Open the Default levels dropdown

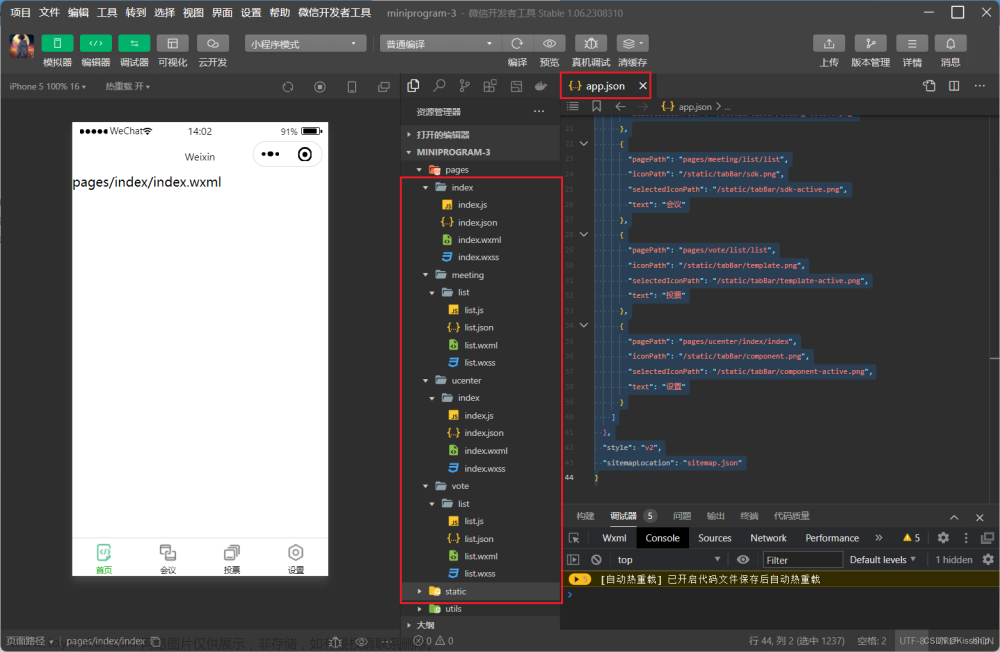[x=882, y=559]
